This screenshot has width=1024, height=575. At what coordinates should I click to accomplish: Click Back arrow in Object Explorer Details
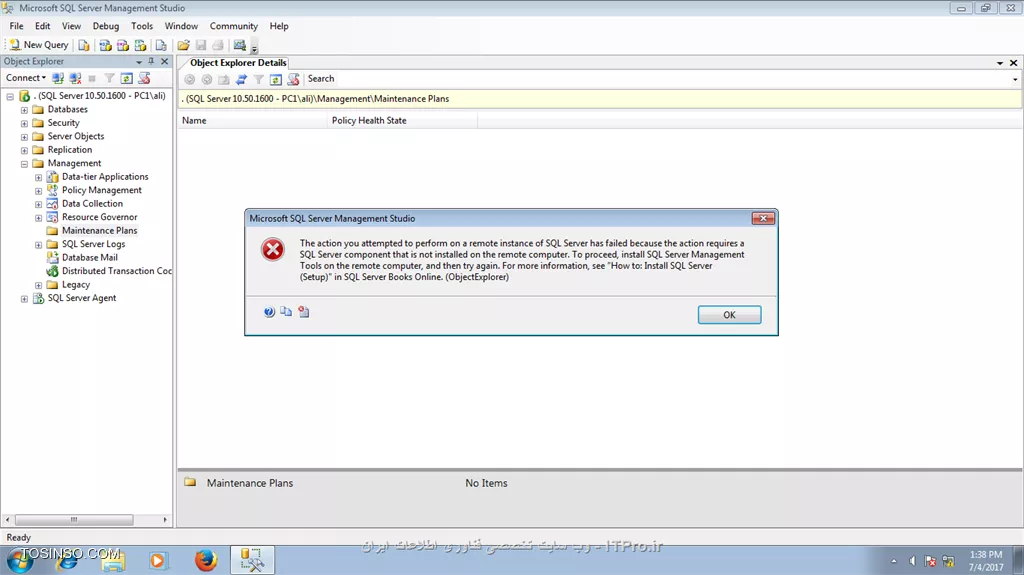pyautogui.click(x=189, y=79)
